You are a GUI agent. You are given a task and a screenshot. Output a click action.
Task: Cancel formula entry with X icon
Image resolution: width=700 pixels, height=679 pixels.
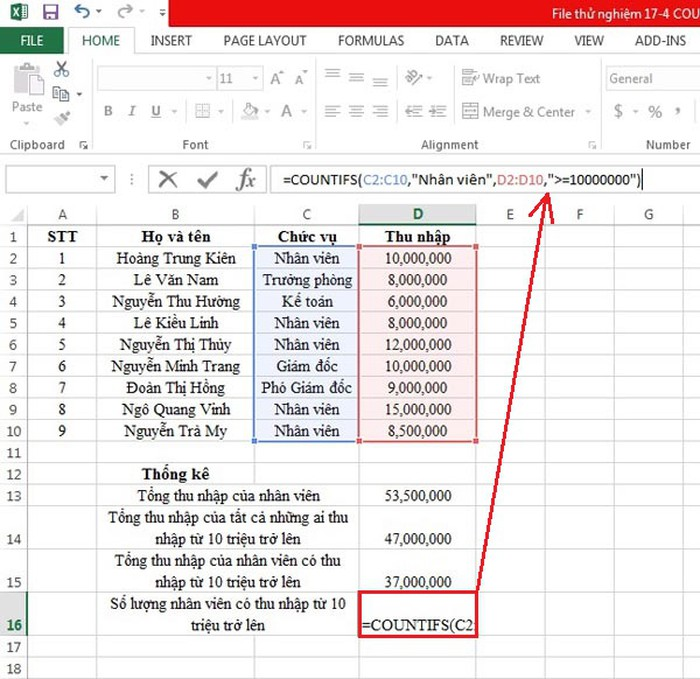click(x=168, y=179)
